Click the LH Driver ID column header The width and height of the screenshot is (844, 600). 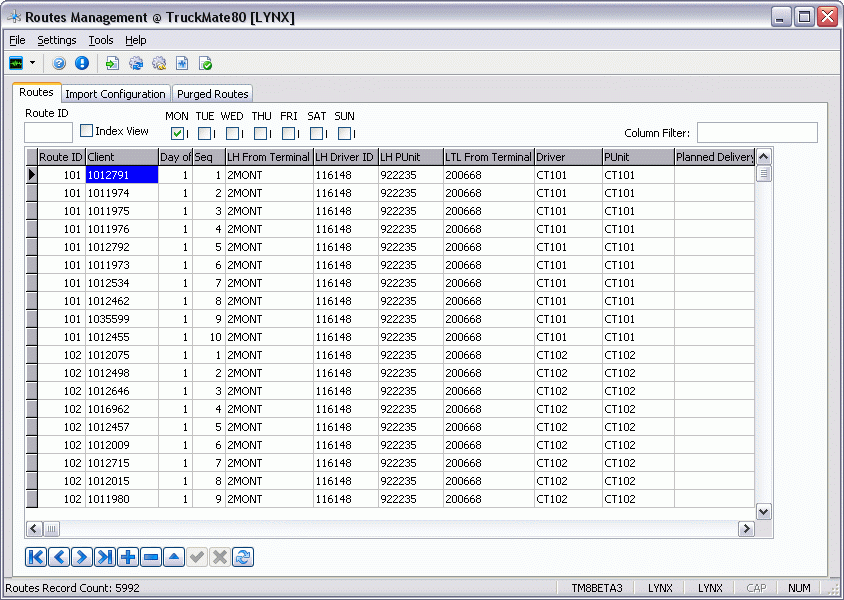tap(344, 157)
